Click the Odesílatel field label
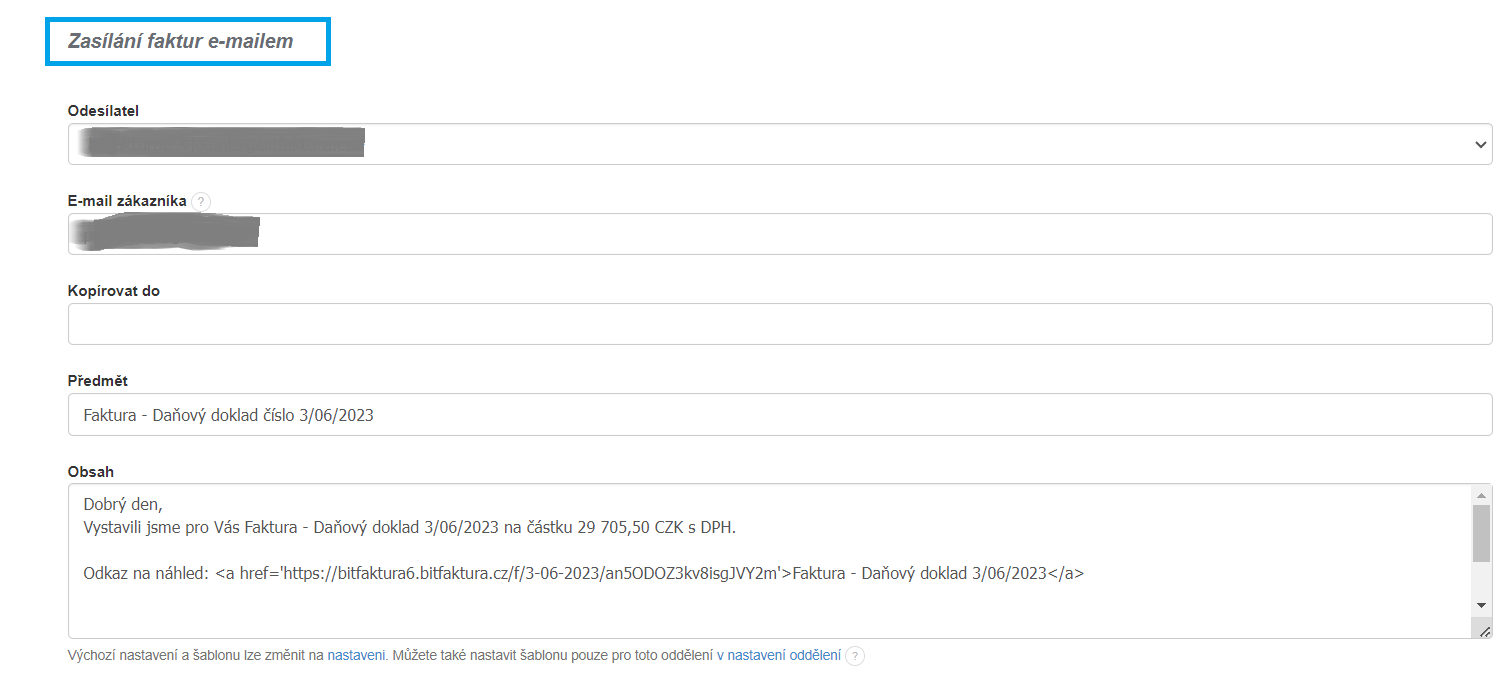Image resolution: width=1511 pixels, height=682 pixels. tap(103, 111)
